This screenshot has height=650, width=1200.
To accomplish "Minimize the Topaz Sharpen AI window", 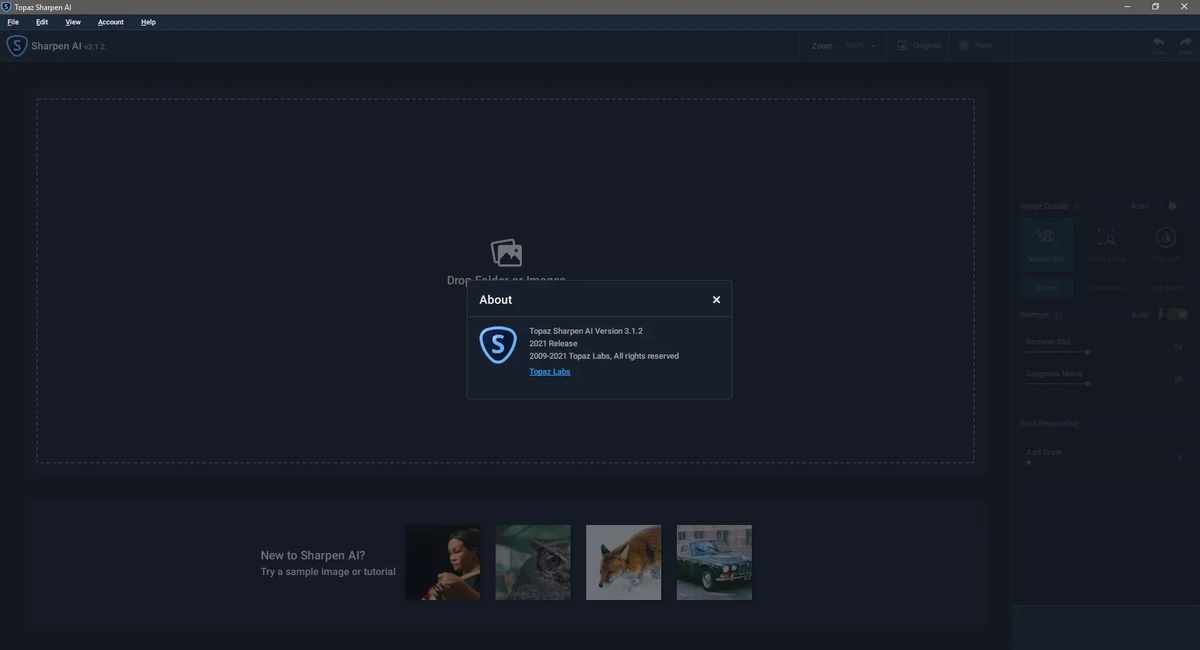I will coord(1127,7).
